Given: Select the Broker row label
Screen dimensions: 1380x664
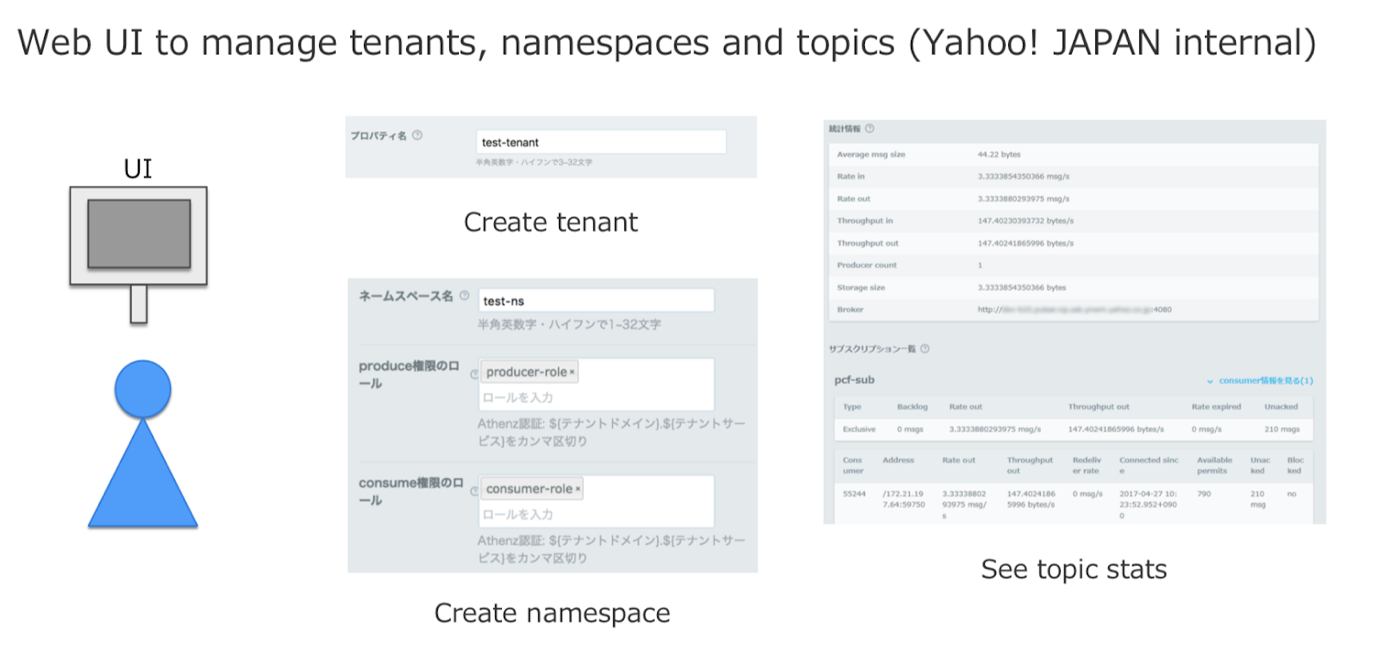Looking at the screenshot, I should click(850, 309).
